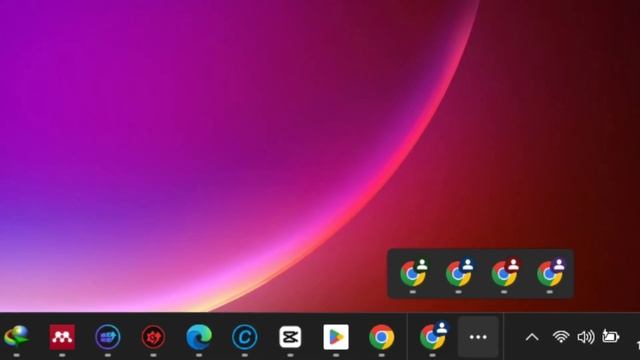
Task: Click the volume speaker tray icon
Action: coord(586,337)
